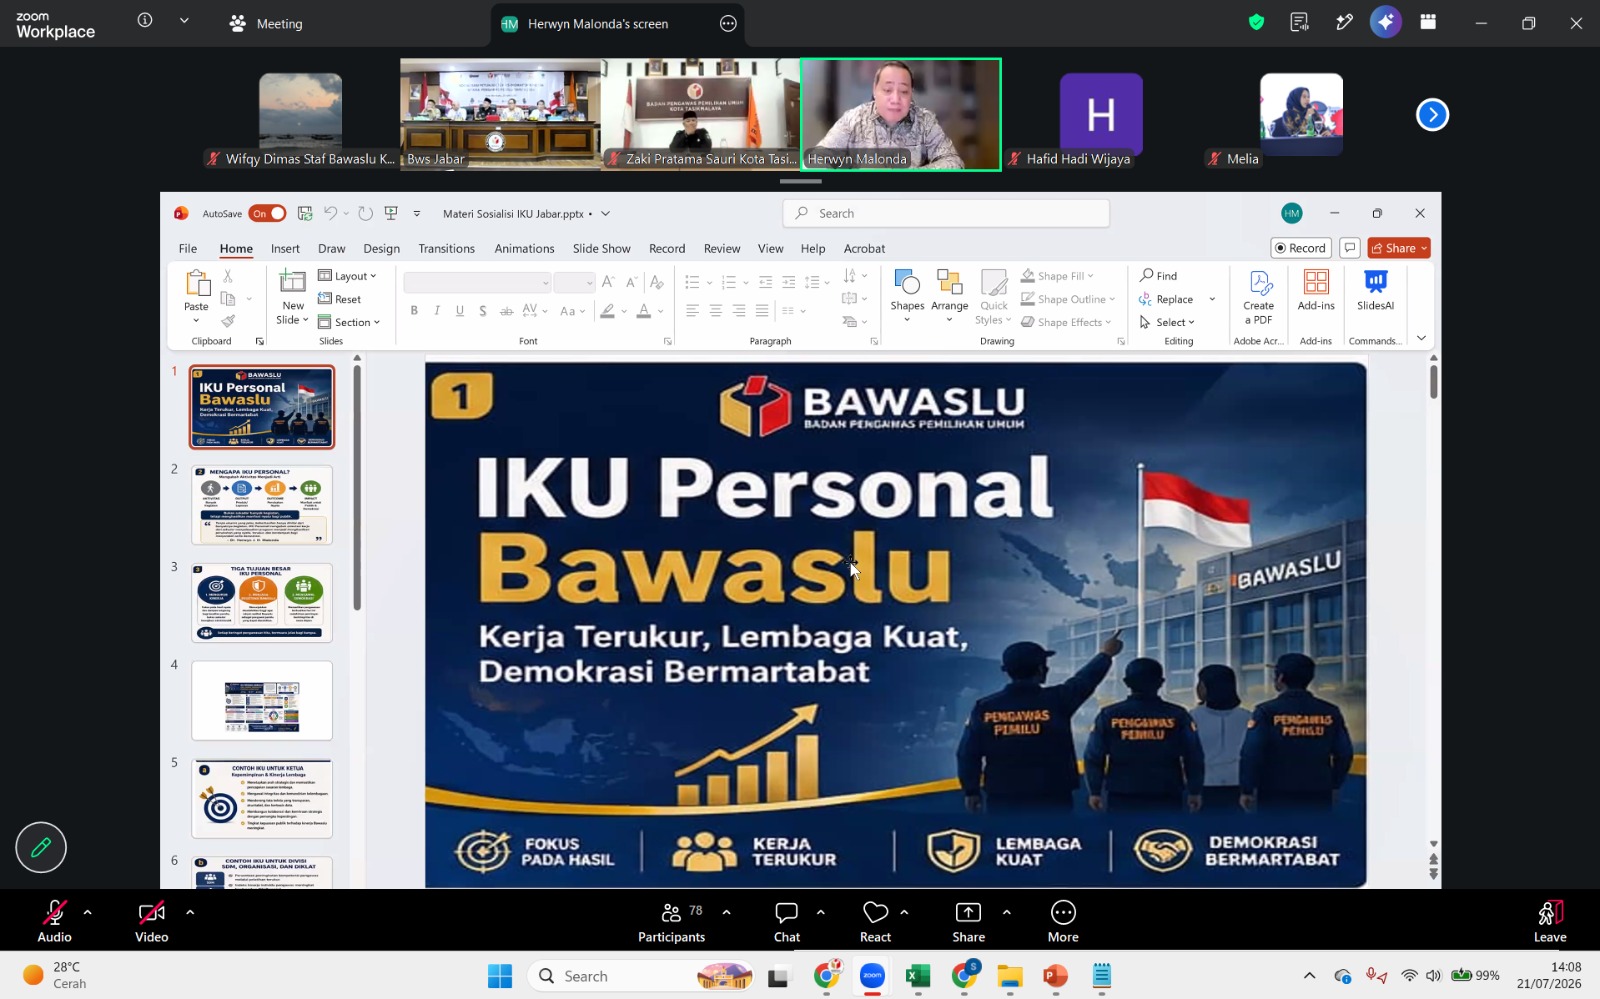Click text highlight color button

607,311
